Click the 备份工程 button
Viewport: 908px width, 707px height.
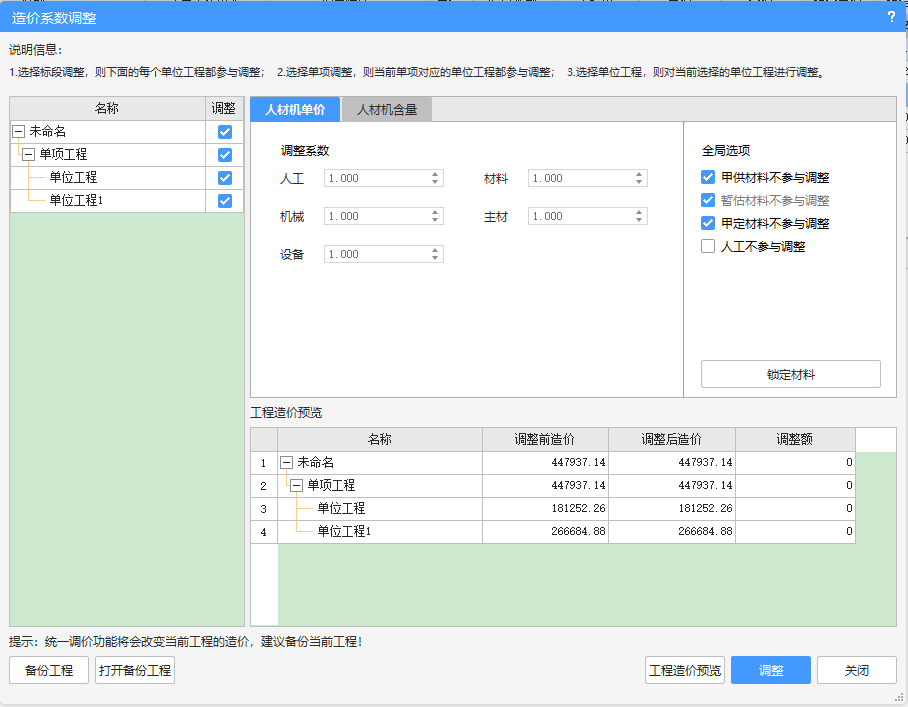coord(49,670)
